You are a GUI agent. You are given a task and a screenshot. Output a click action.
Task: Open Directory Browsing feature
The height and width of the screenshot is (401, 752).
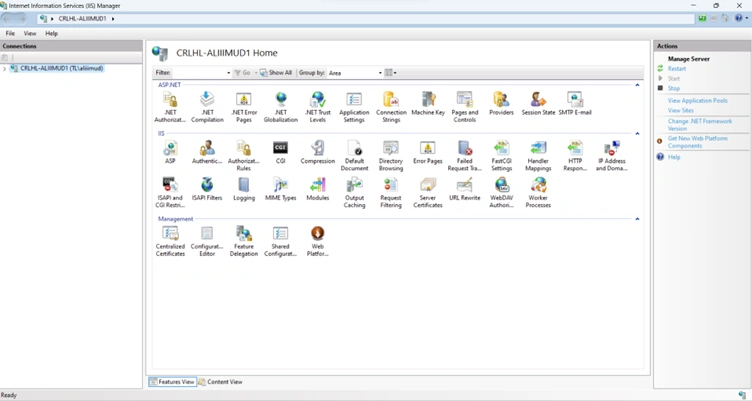coord(391,155)
